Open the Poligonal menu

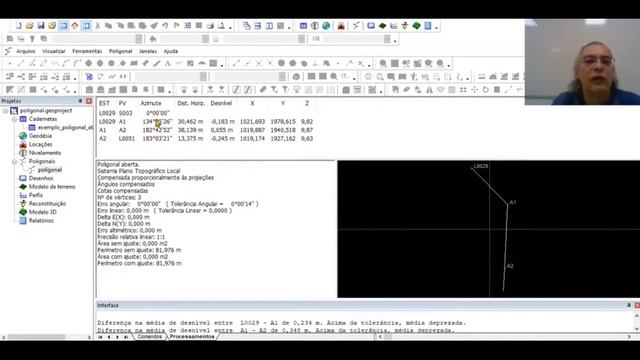point(120,51)
